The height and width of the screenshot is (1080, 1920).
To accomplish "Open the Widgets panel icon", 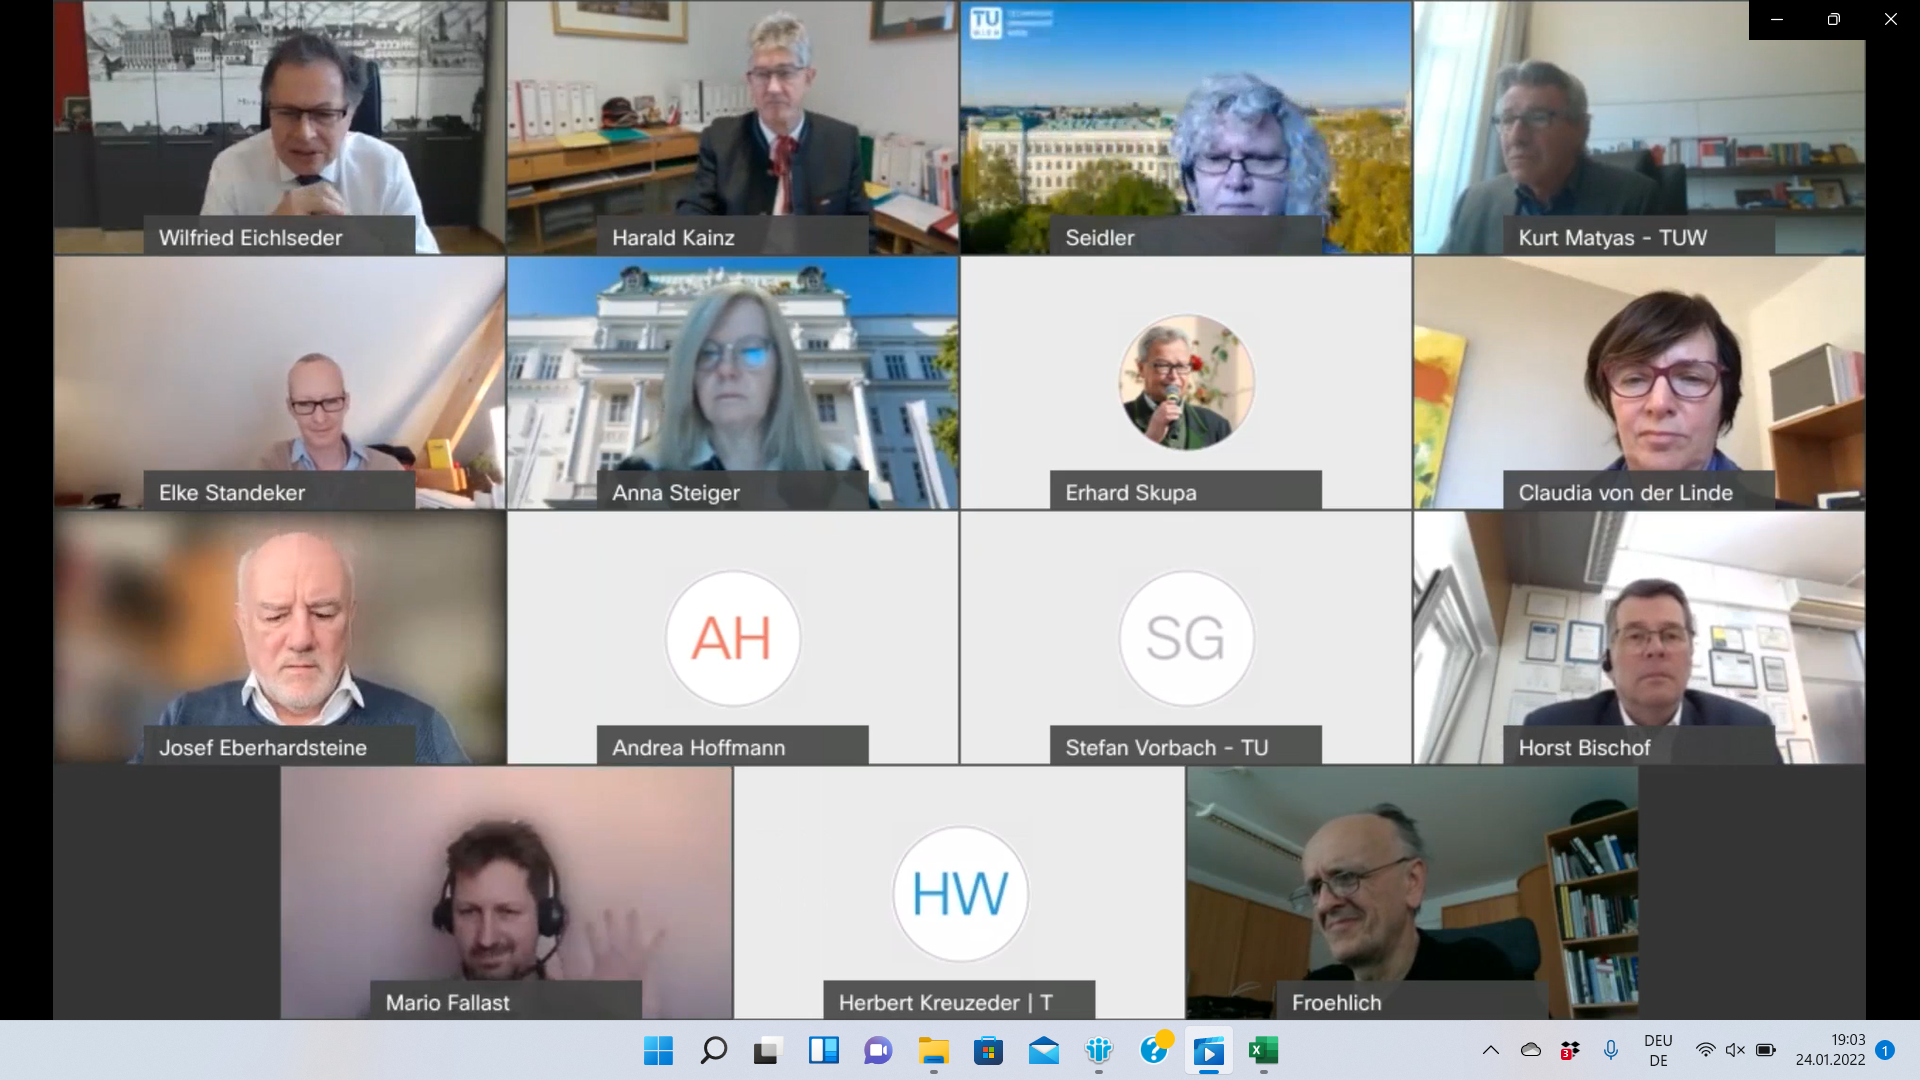I will pyautogui.click(x=823, y=1051).
